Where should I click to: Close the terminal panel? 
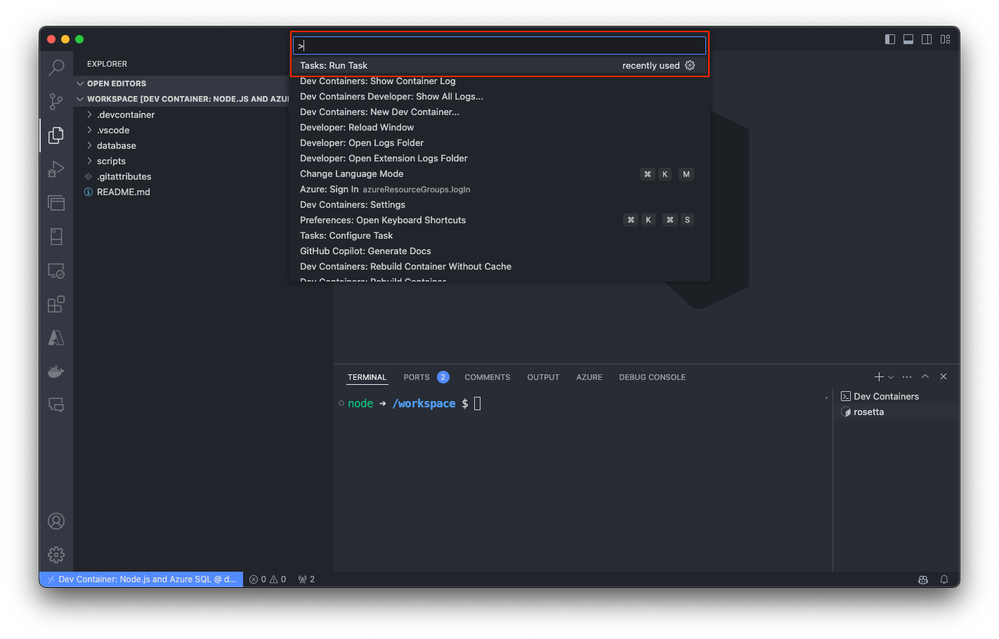point(944,377)
